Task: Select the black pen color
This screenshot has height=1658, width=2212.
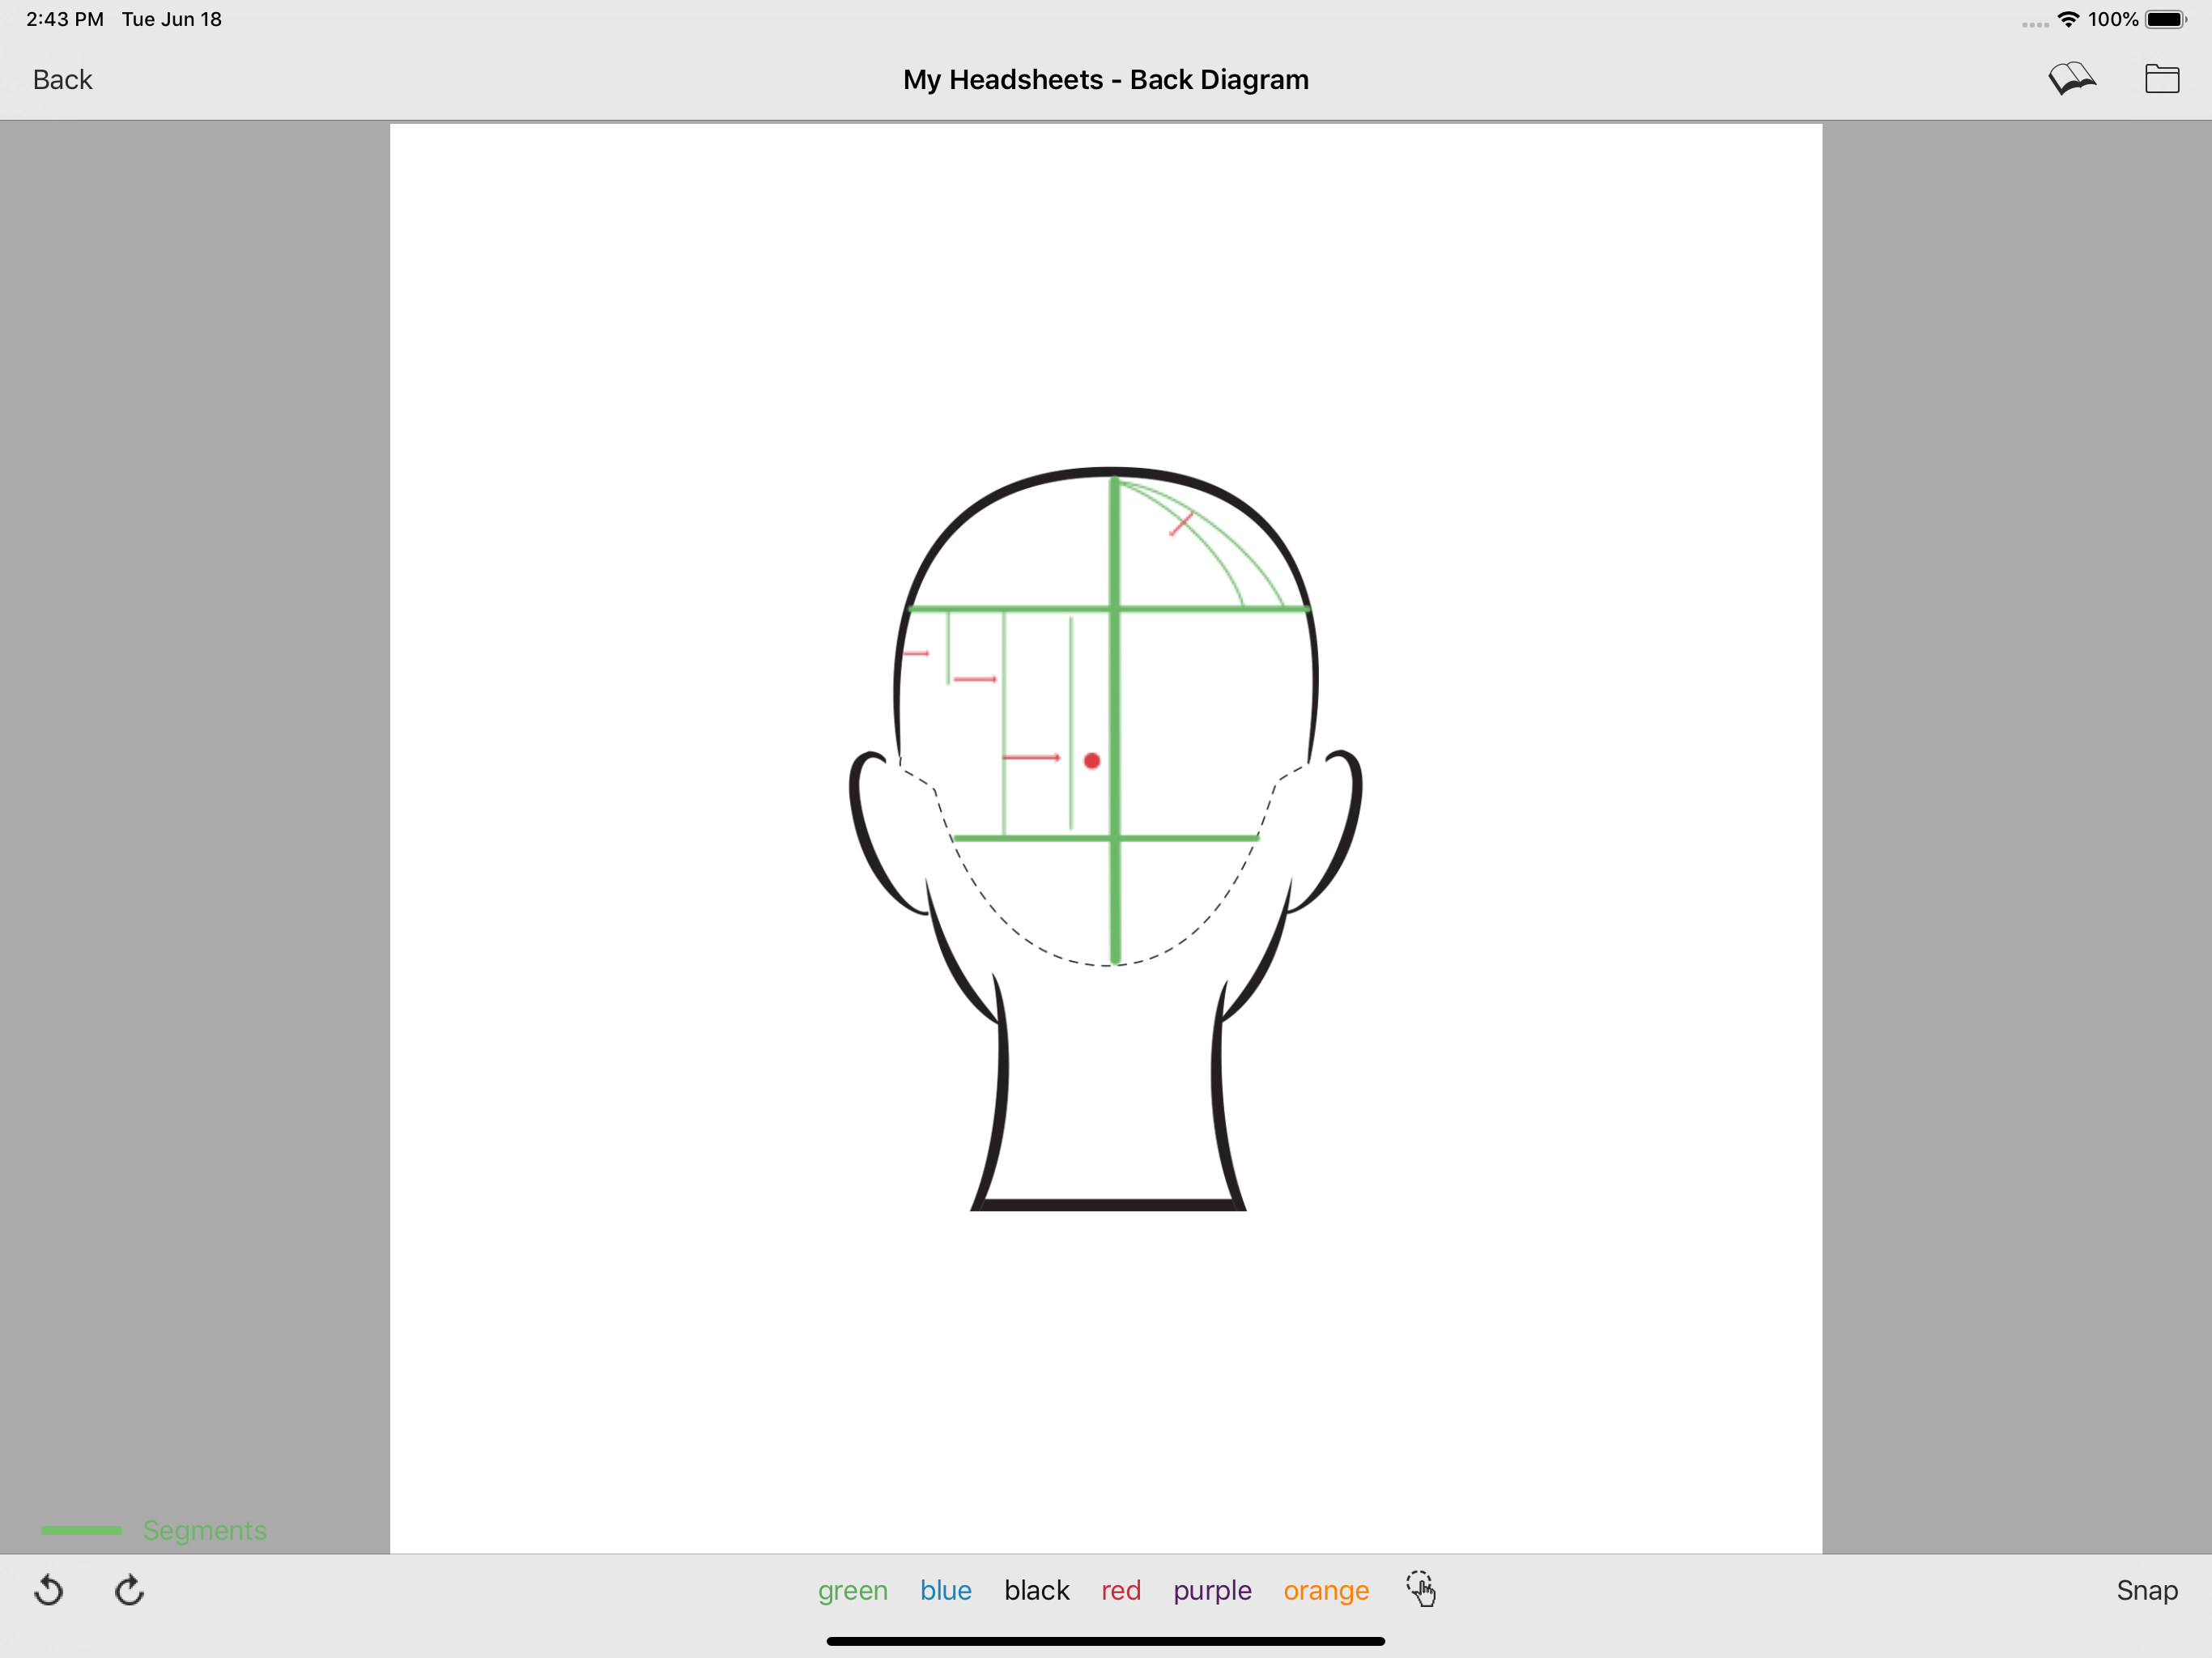Action: pos(1036,1590)
